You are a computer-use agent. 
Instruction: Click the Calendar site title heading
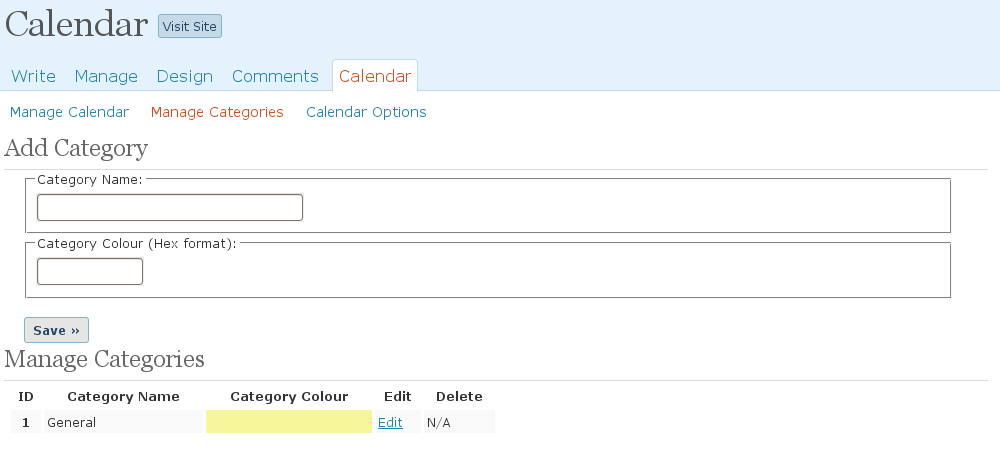[x=76, y=25]
